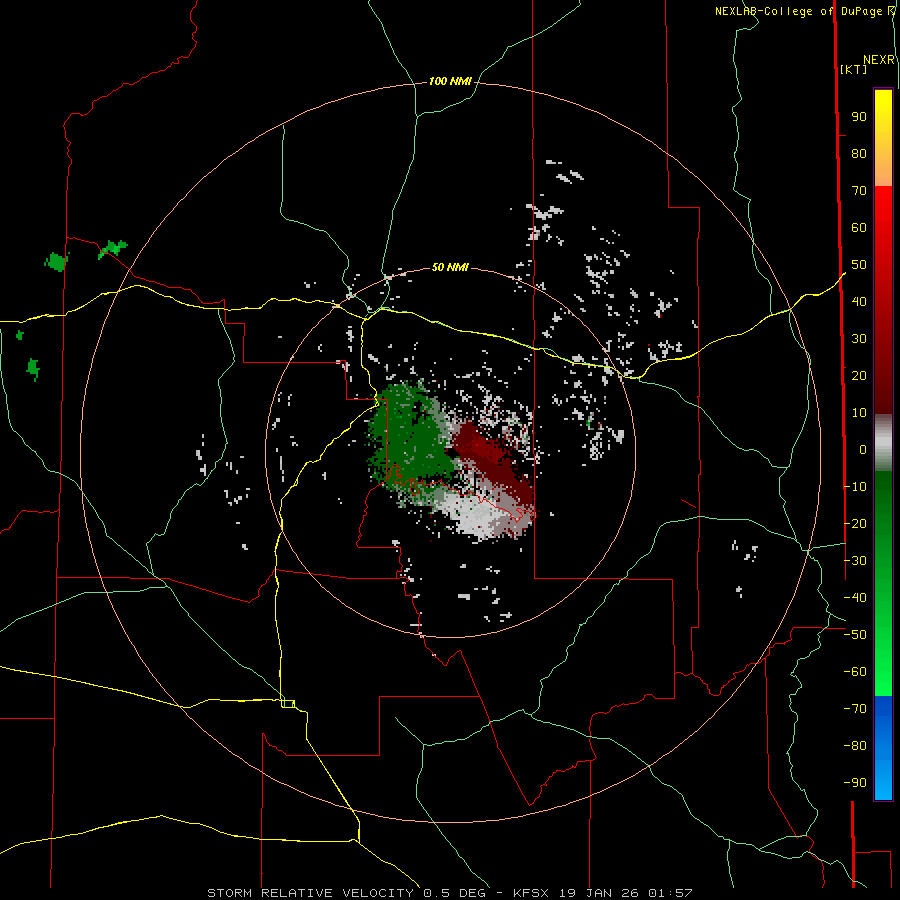Click the positive 90 scale value
Image resolution: width=900 pixels, height=900 pixels.
tap(859, 117)
